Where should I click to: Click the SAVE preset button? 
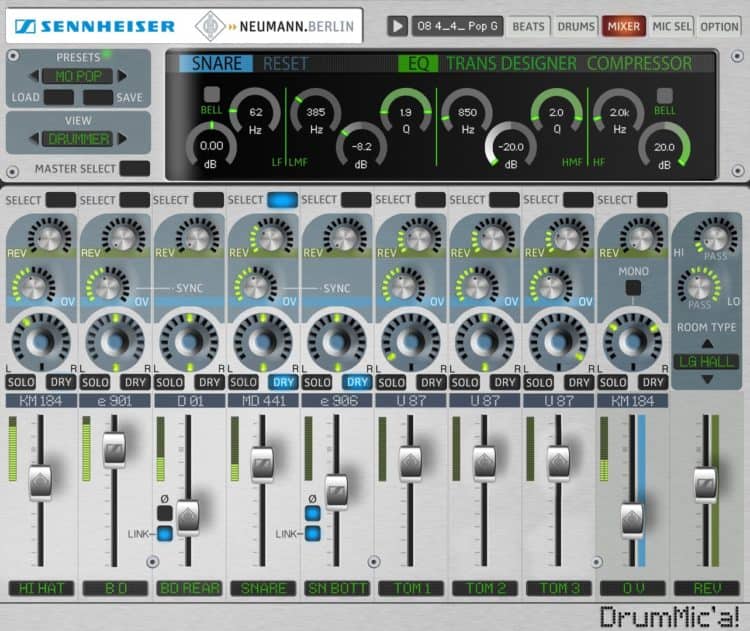click(98, 98)
